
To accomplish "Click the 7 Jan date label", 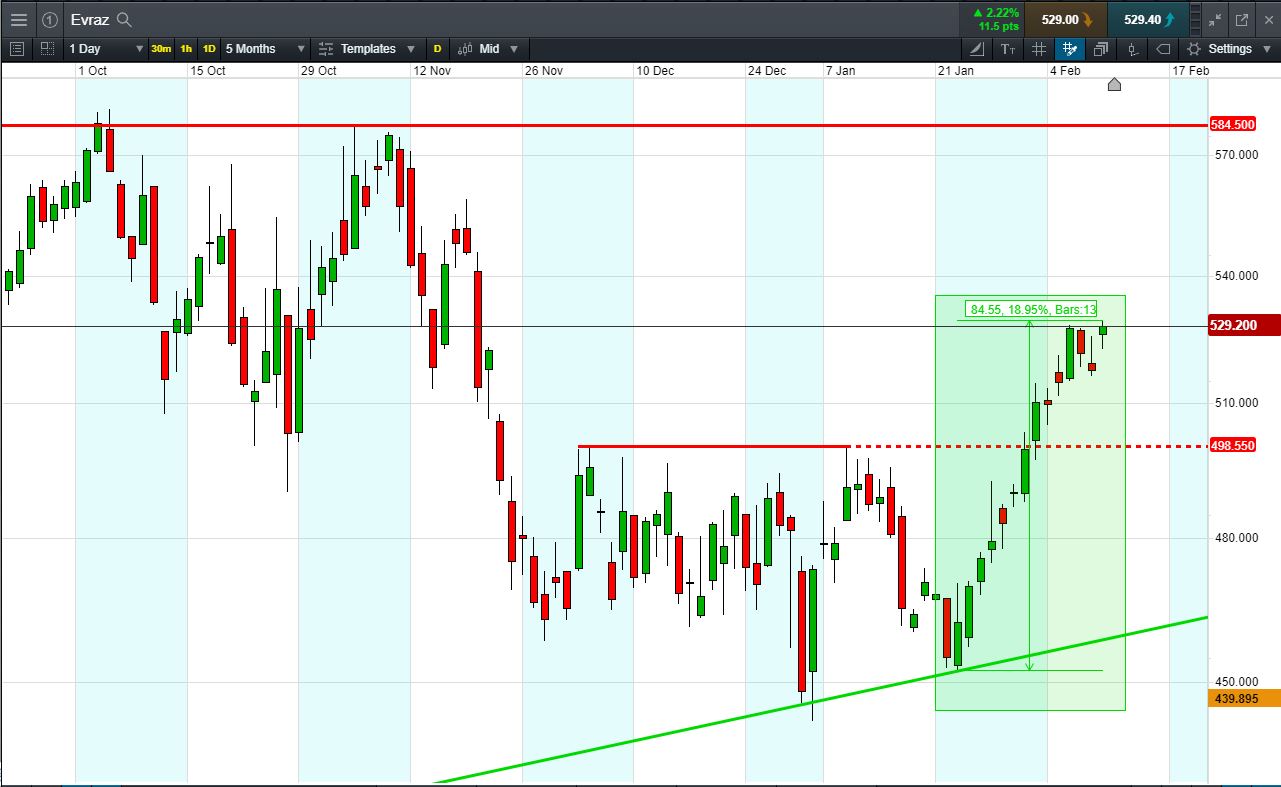I will point(840,71).
